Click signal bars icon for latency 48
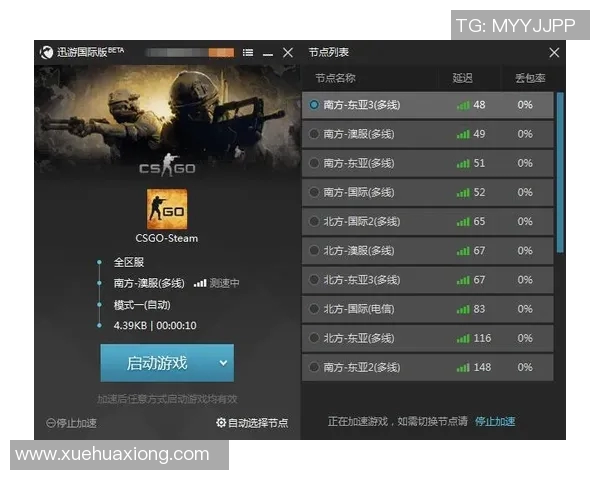The height and width of the screenshot is (480, 600). (x=463, y=105)
